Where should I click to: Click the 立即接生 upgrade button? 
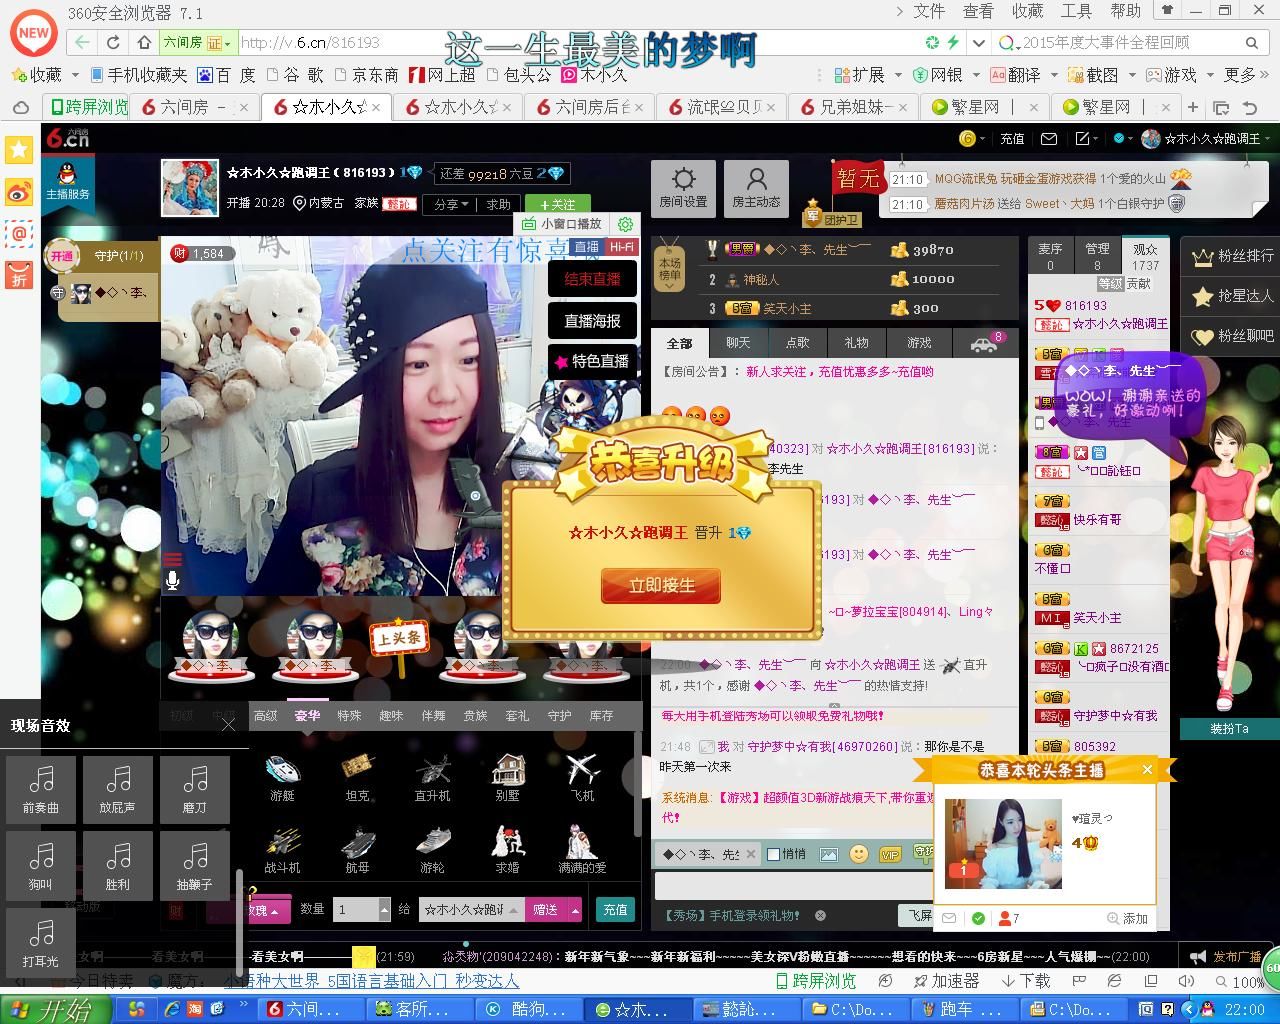661,586
